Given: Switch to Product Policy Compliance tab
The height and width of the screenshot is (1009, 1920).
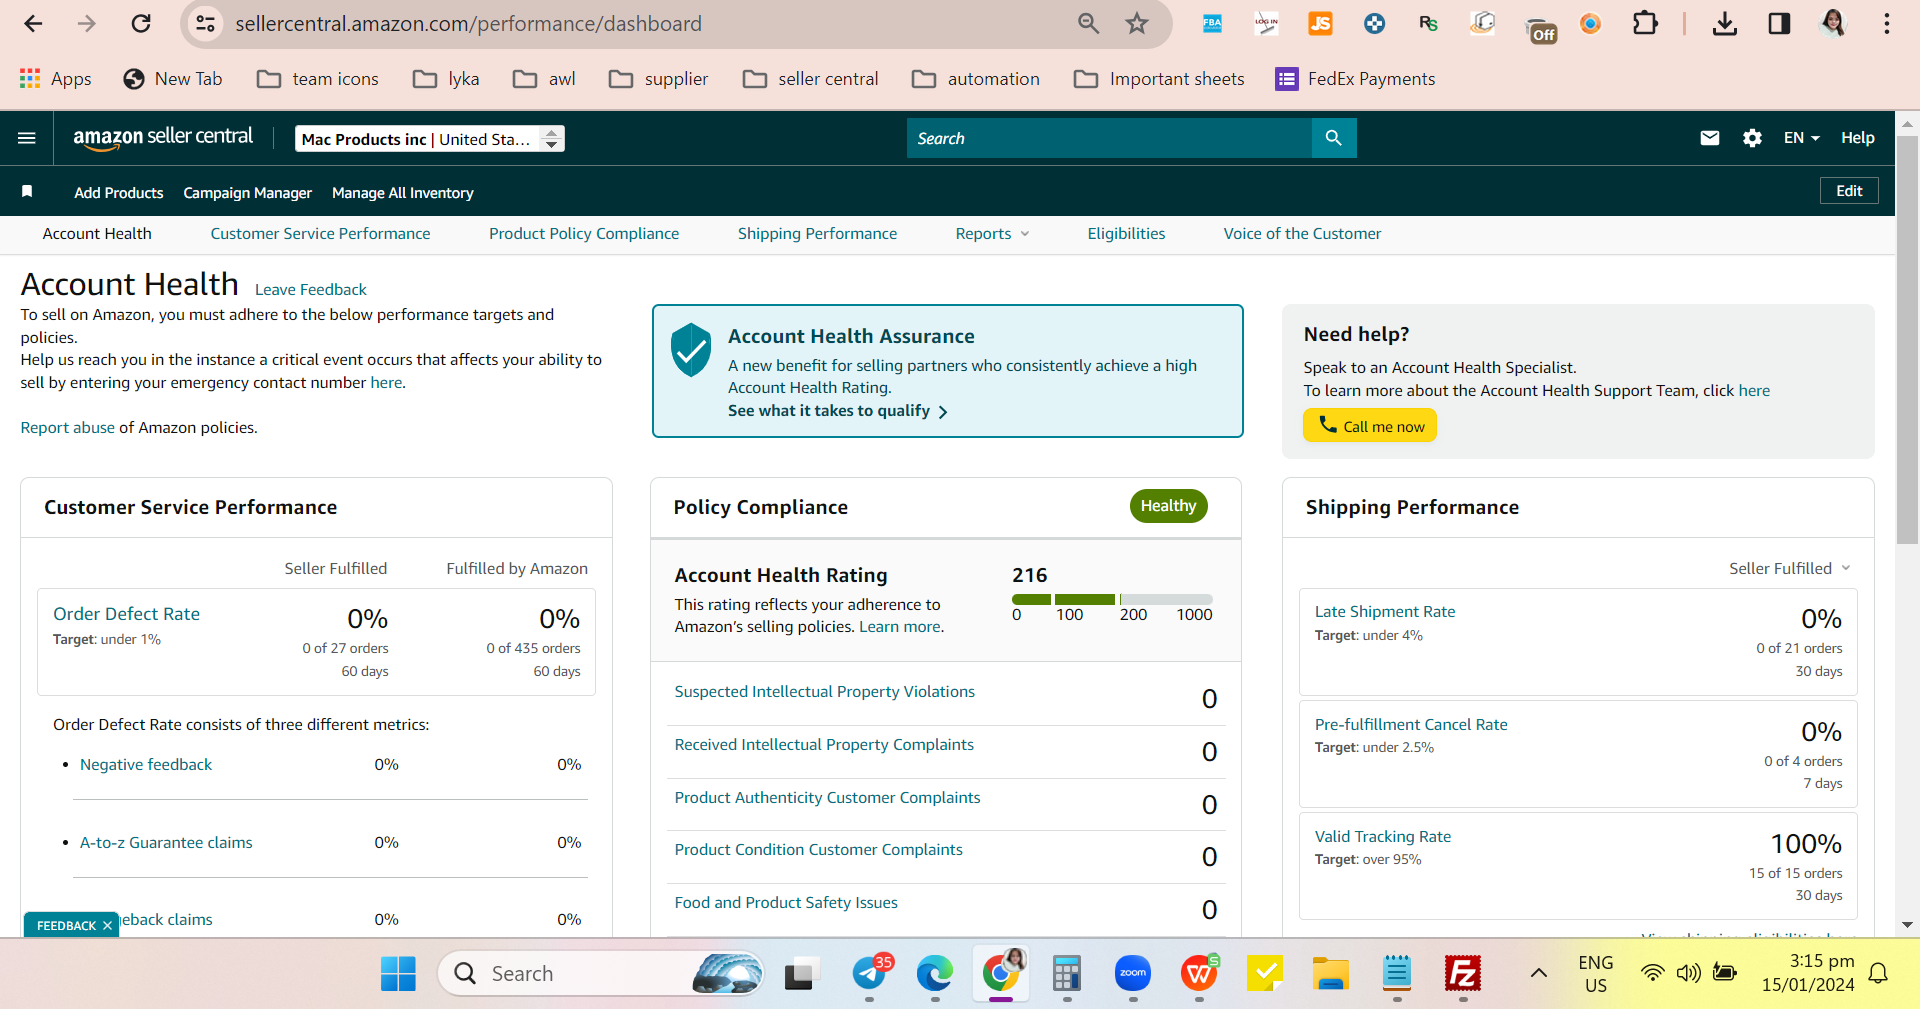Looking at the screenshot, I should [x=584, y=234].
